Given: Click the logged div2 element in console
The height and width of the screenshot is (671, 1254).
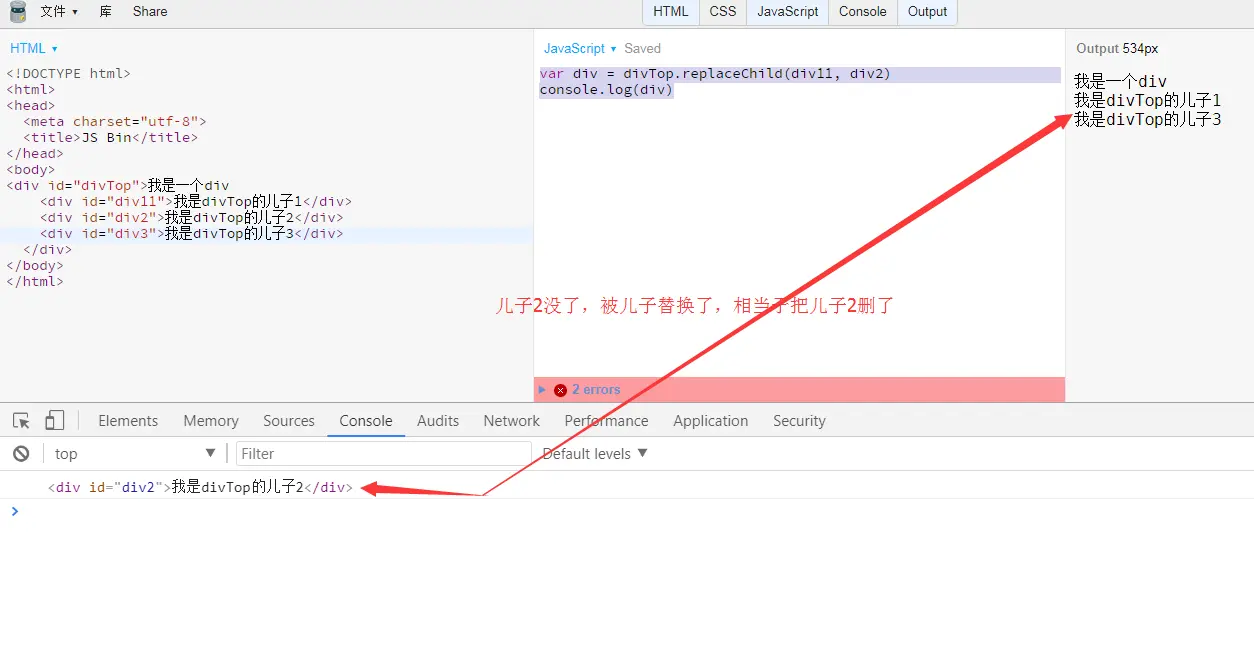Looking at the screenshot, I should point(200,487).
